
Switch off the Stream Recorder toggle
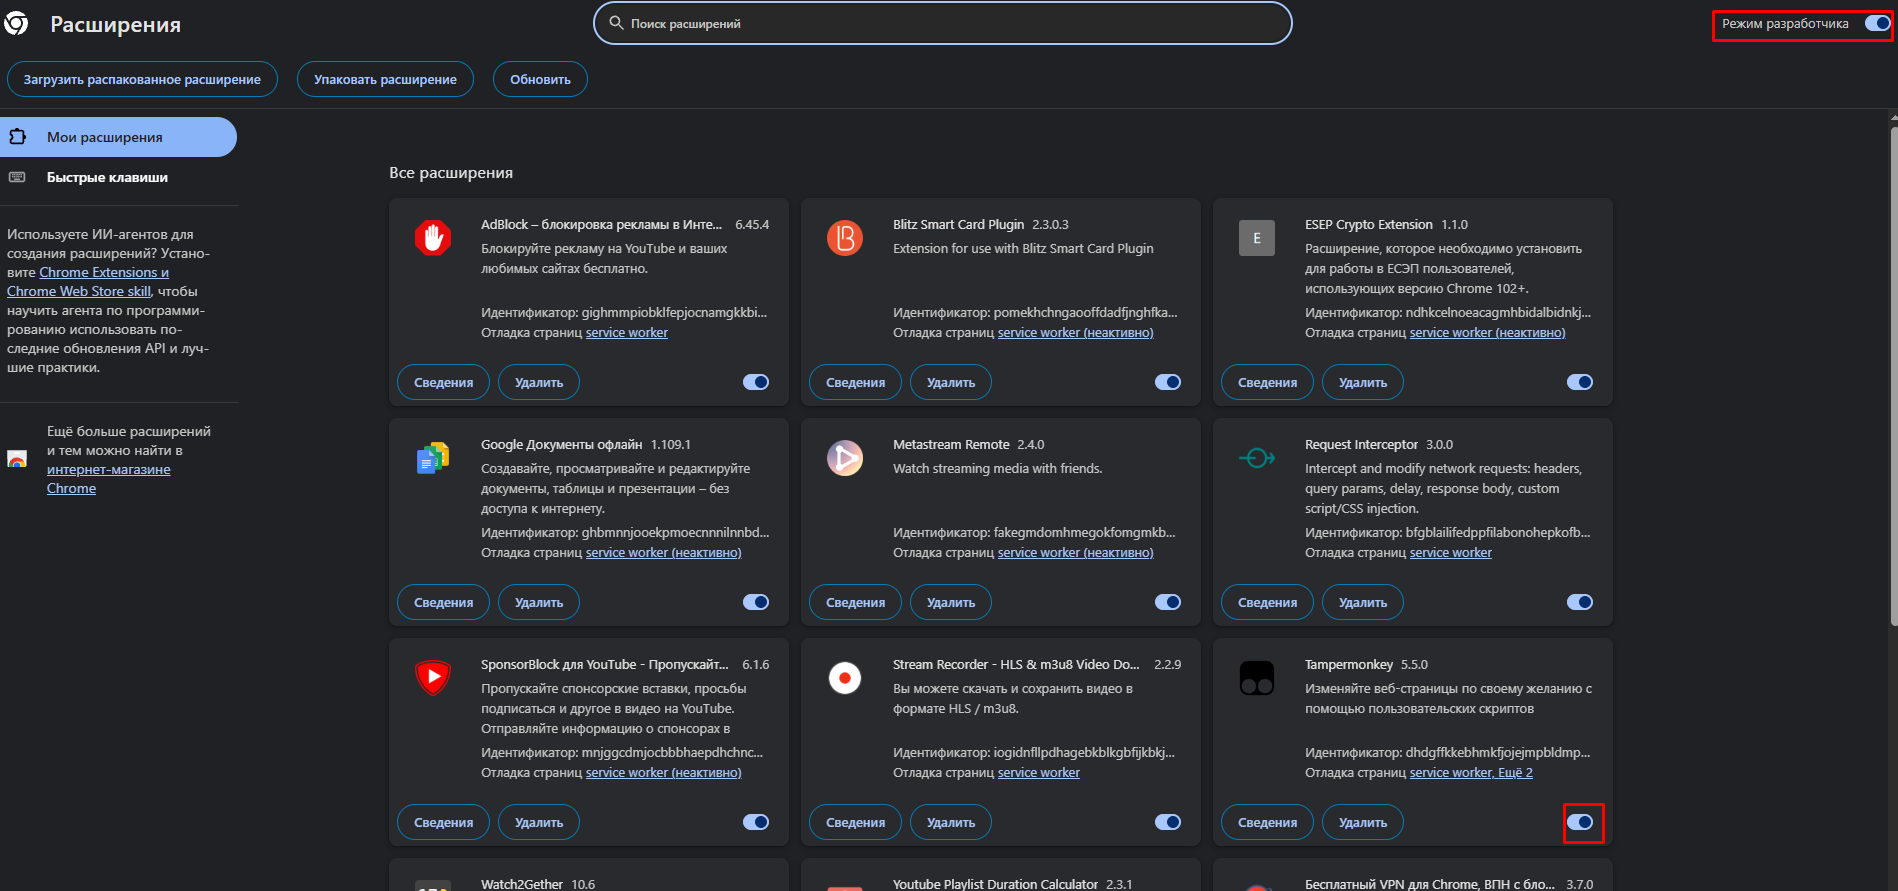(x=1168, y=822)
